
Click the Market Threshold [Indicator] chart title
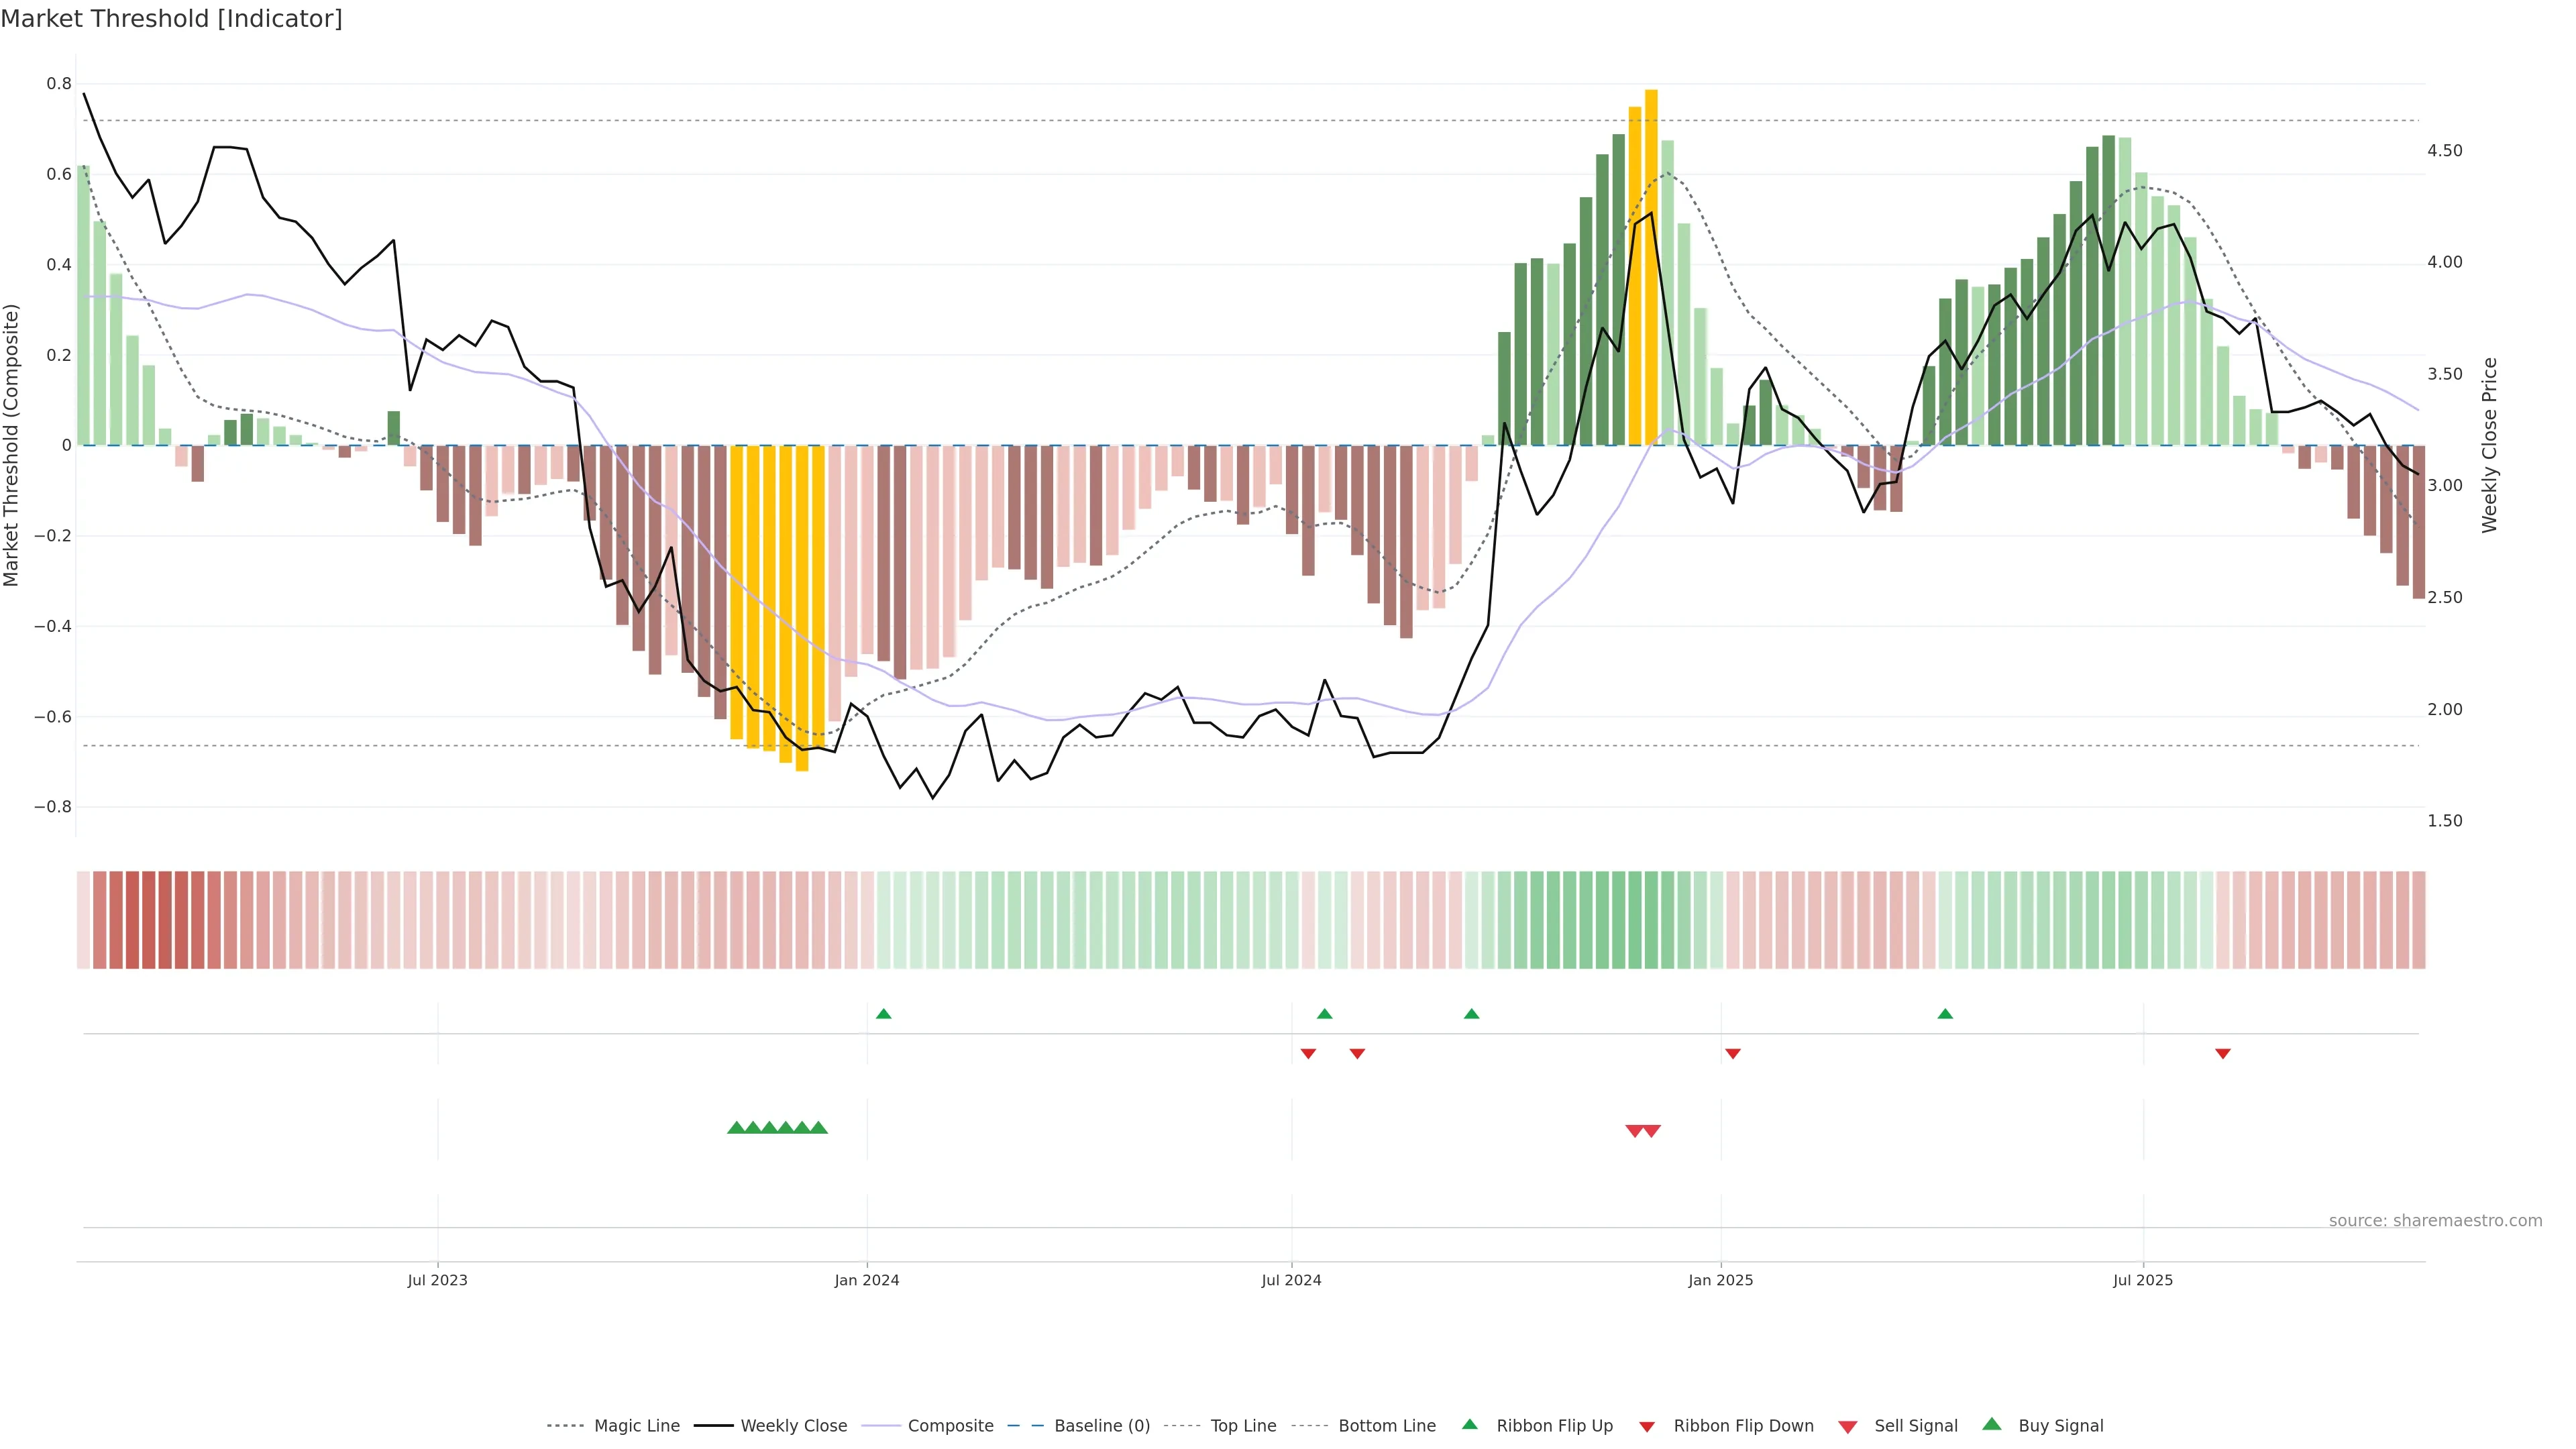(x=171, y=19)
